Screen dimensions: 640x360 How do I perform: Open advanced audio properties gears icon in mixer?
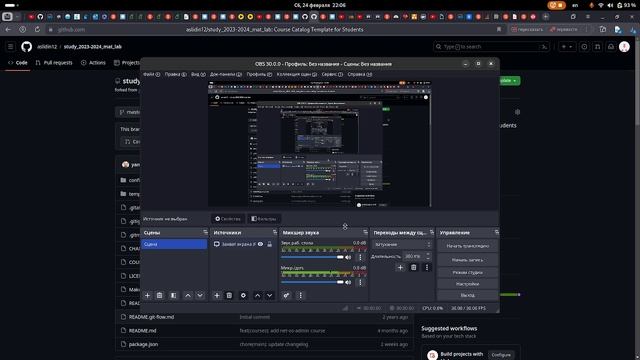pos(287,296)
